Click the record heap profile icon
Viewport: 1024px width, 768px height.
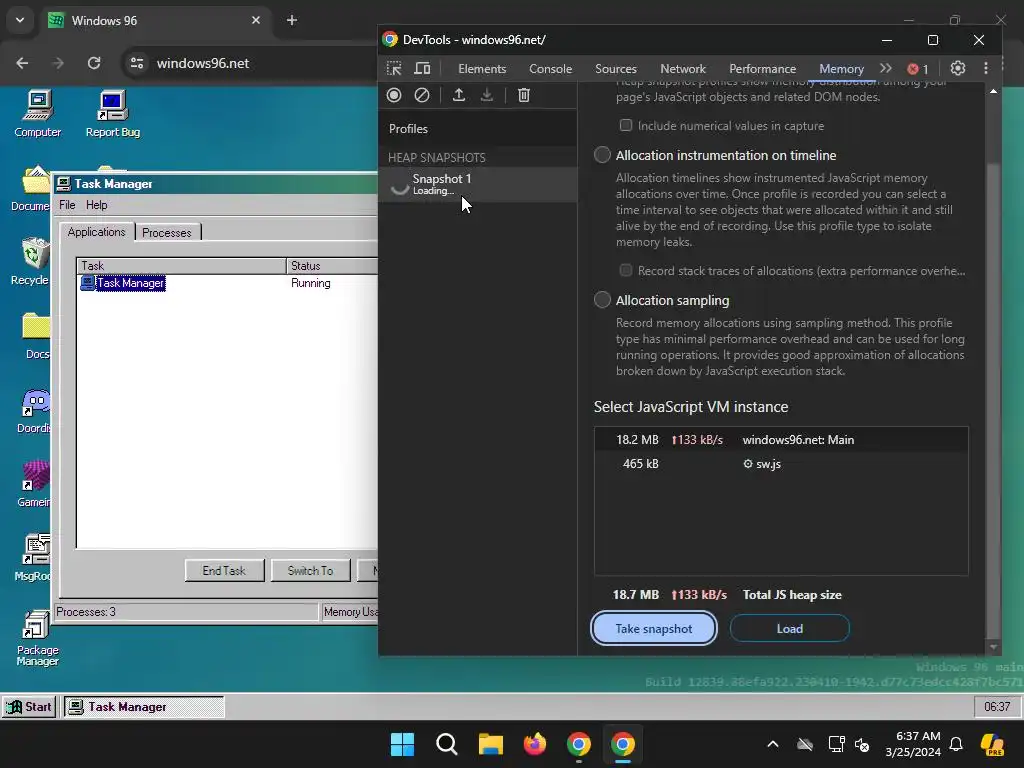tap(394, 95)
